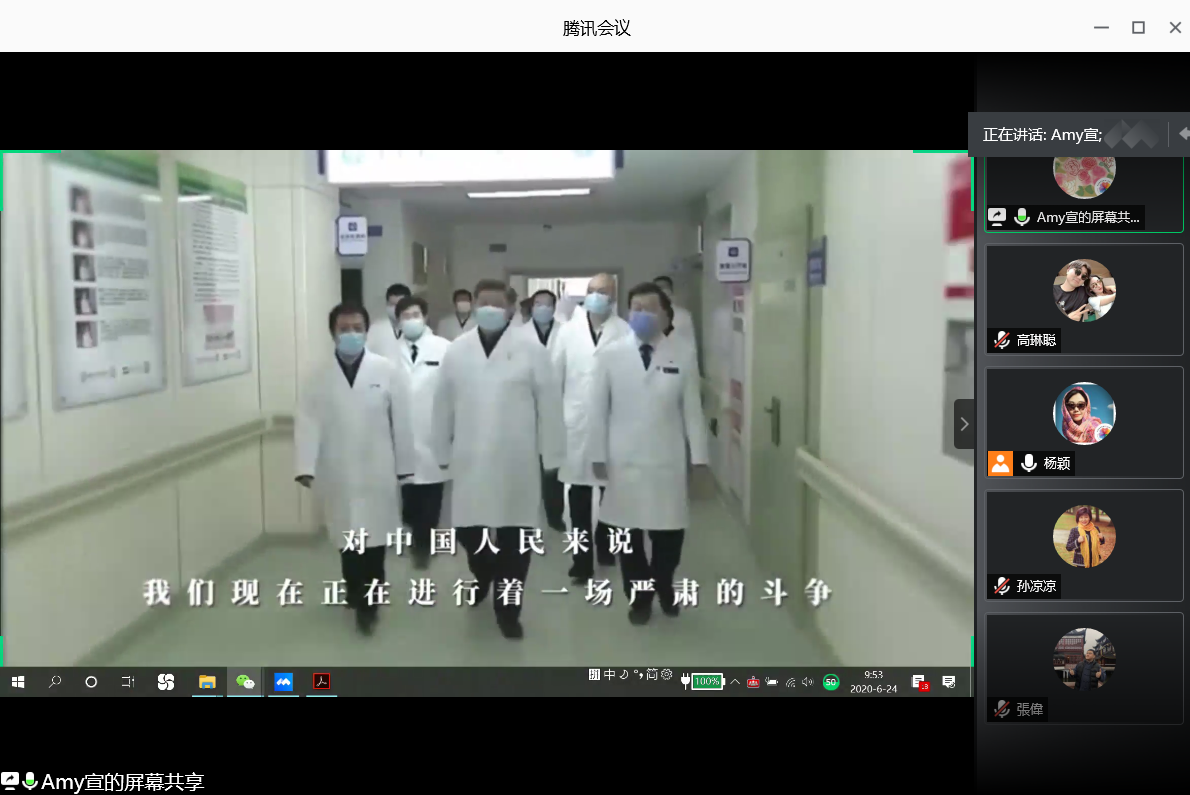The image size is (1190, 795).
Task: Select 張偉's avatar thumbnail
Action: click(1084, 659)
